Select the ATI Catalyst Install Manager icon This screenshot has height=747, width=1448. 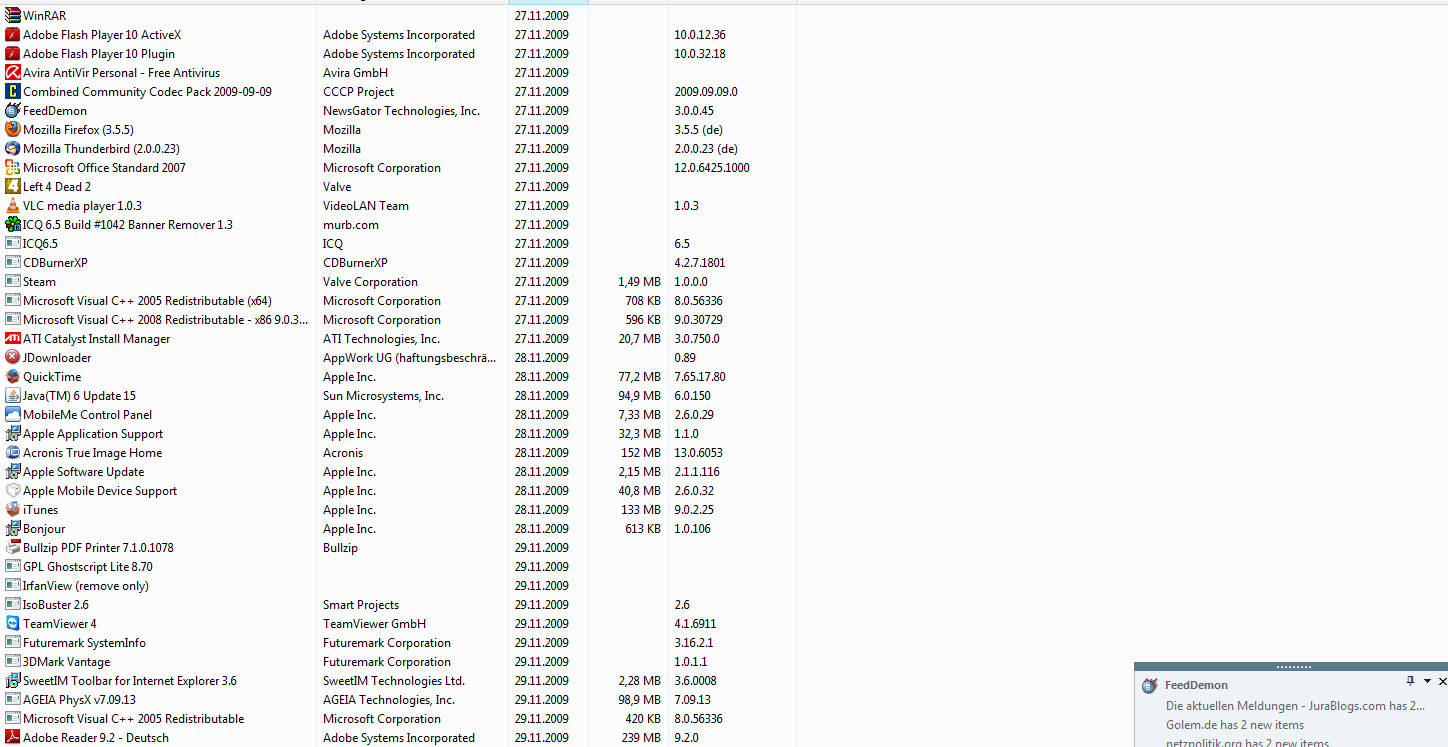click(12, 339)
